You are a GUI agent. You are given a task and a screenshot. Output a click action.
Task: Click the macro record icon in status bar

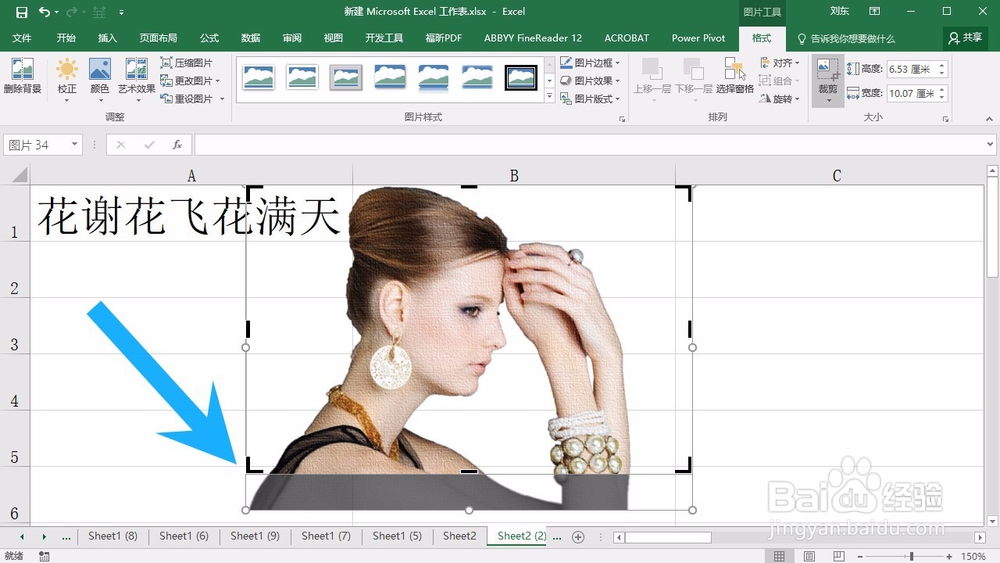coord(44,556)
